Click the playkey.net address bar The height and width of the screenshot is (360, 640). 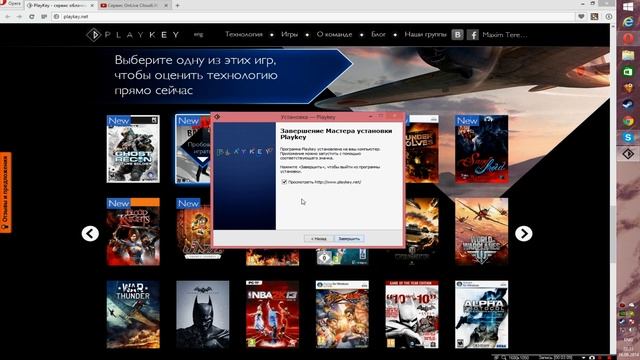tap(314, 17)
